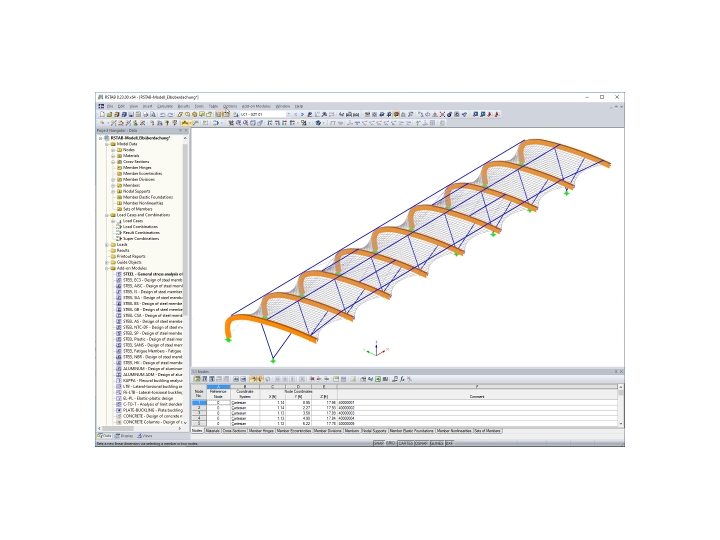Viewport: 720px width, 540px height.
Task: Toggle the GLINES status bar button
Action: 437,444
